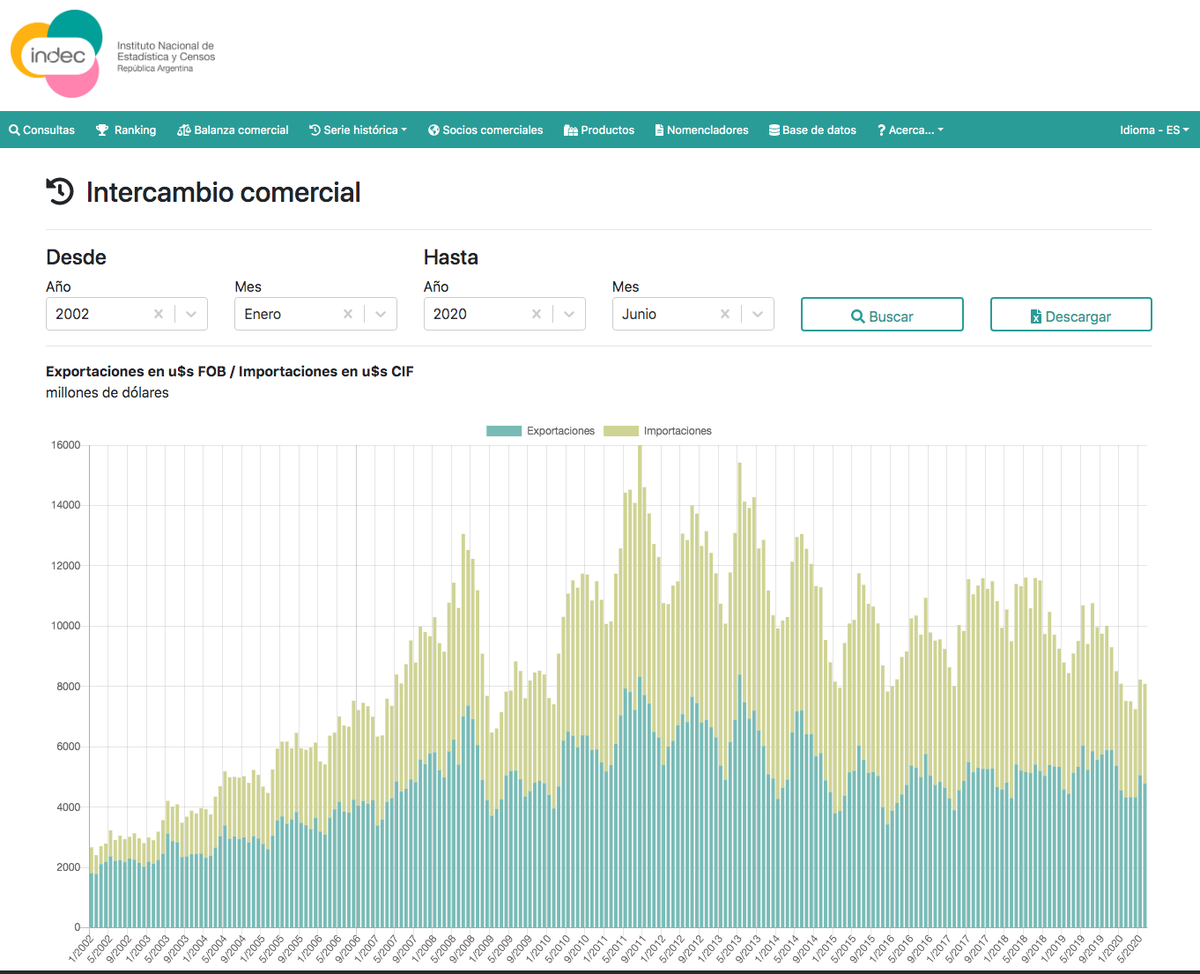Open Nomencladores
This screenshot has height=974, width=1200.
701,130
